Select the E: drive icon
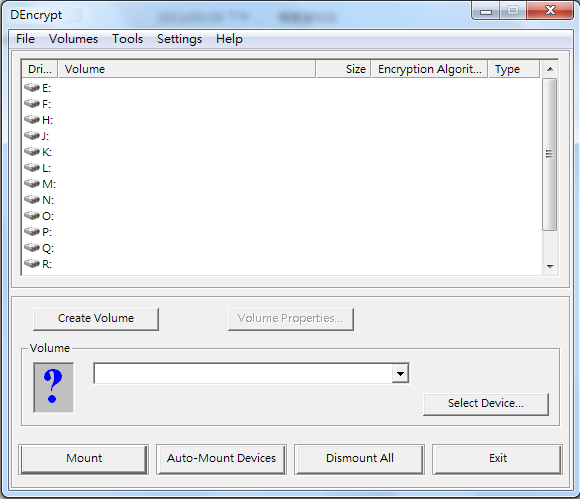The width and height of the screenshot is (580, 499). 32,88
